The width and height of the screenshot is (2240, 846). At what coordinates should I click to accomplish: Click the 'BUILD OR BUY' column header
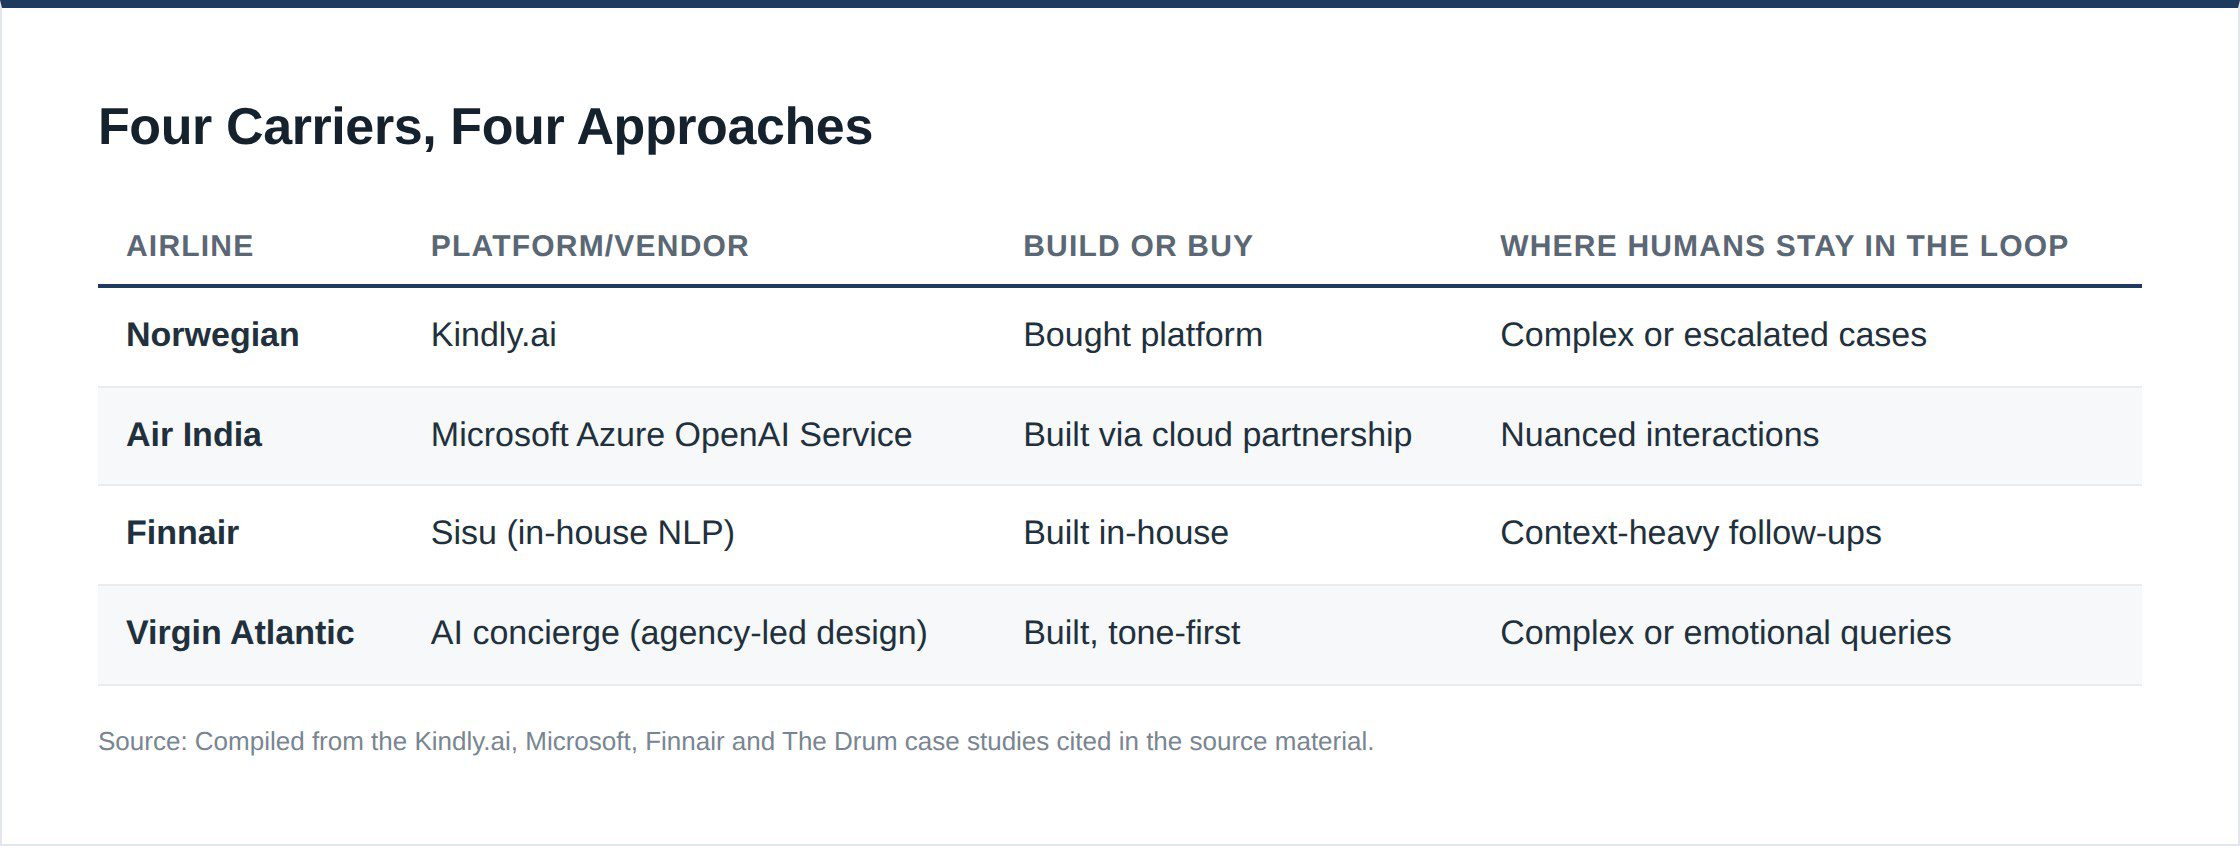(1138, 246)
